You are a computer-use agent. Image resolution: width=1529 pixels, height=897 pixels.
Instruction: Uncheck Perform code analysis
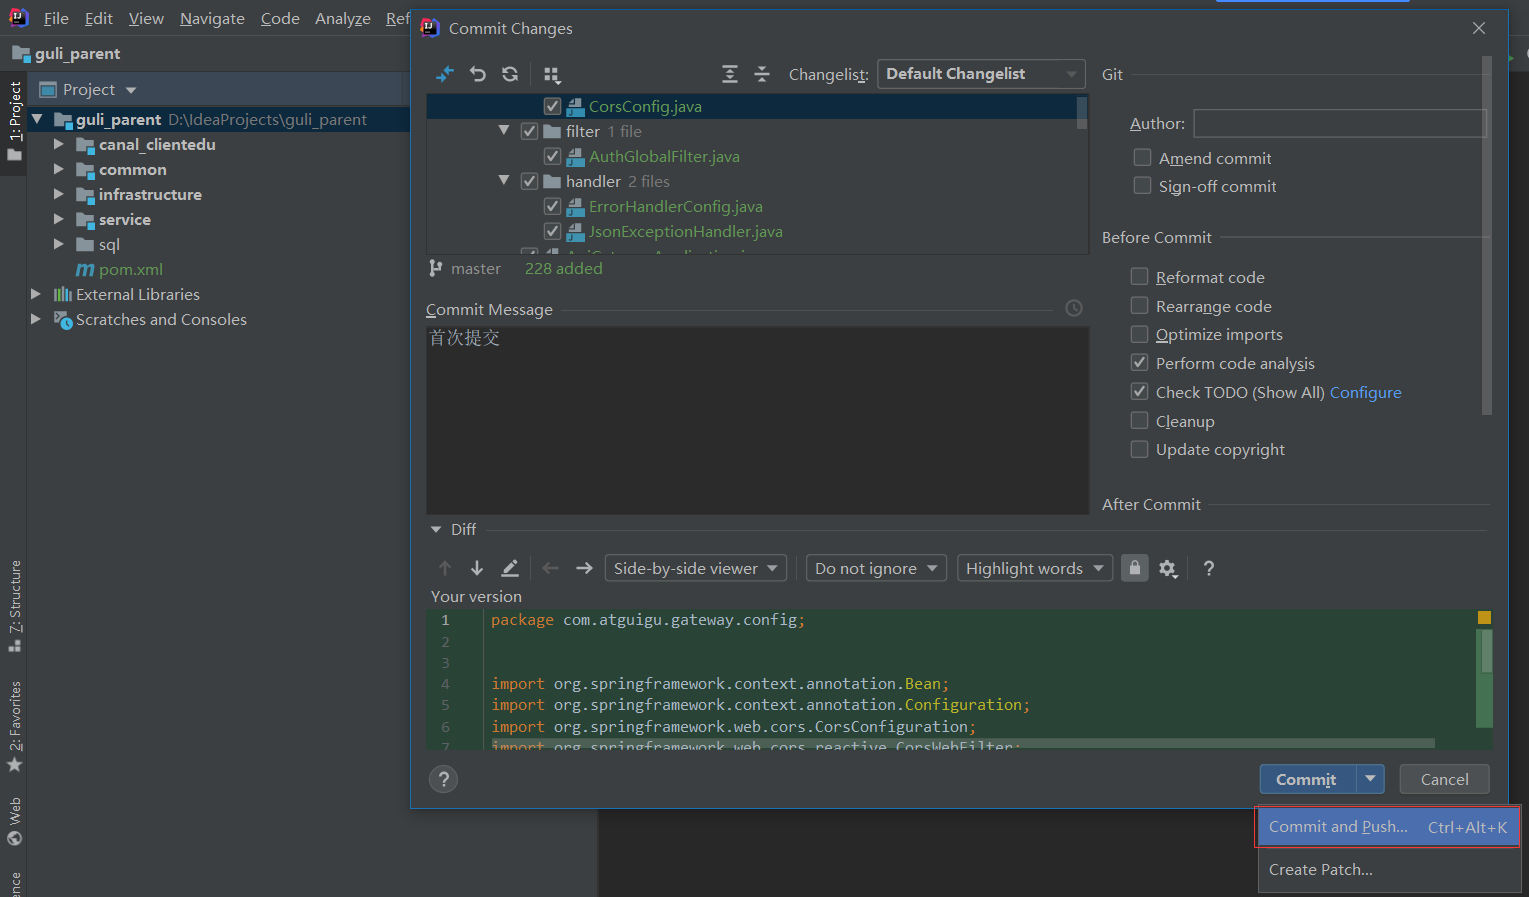tap(1139, 363)
